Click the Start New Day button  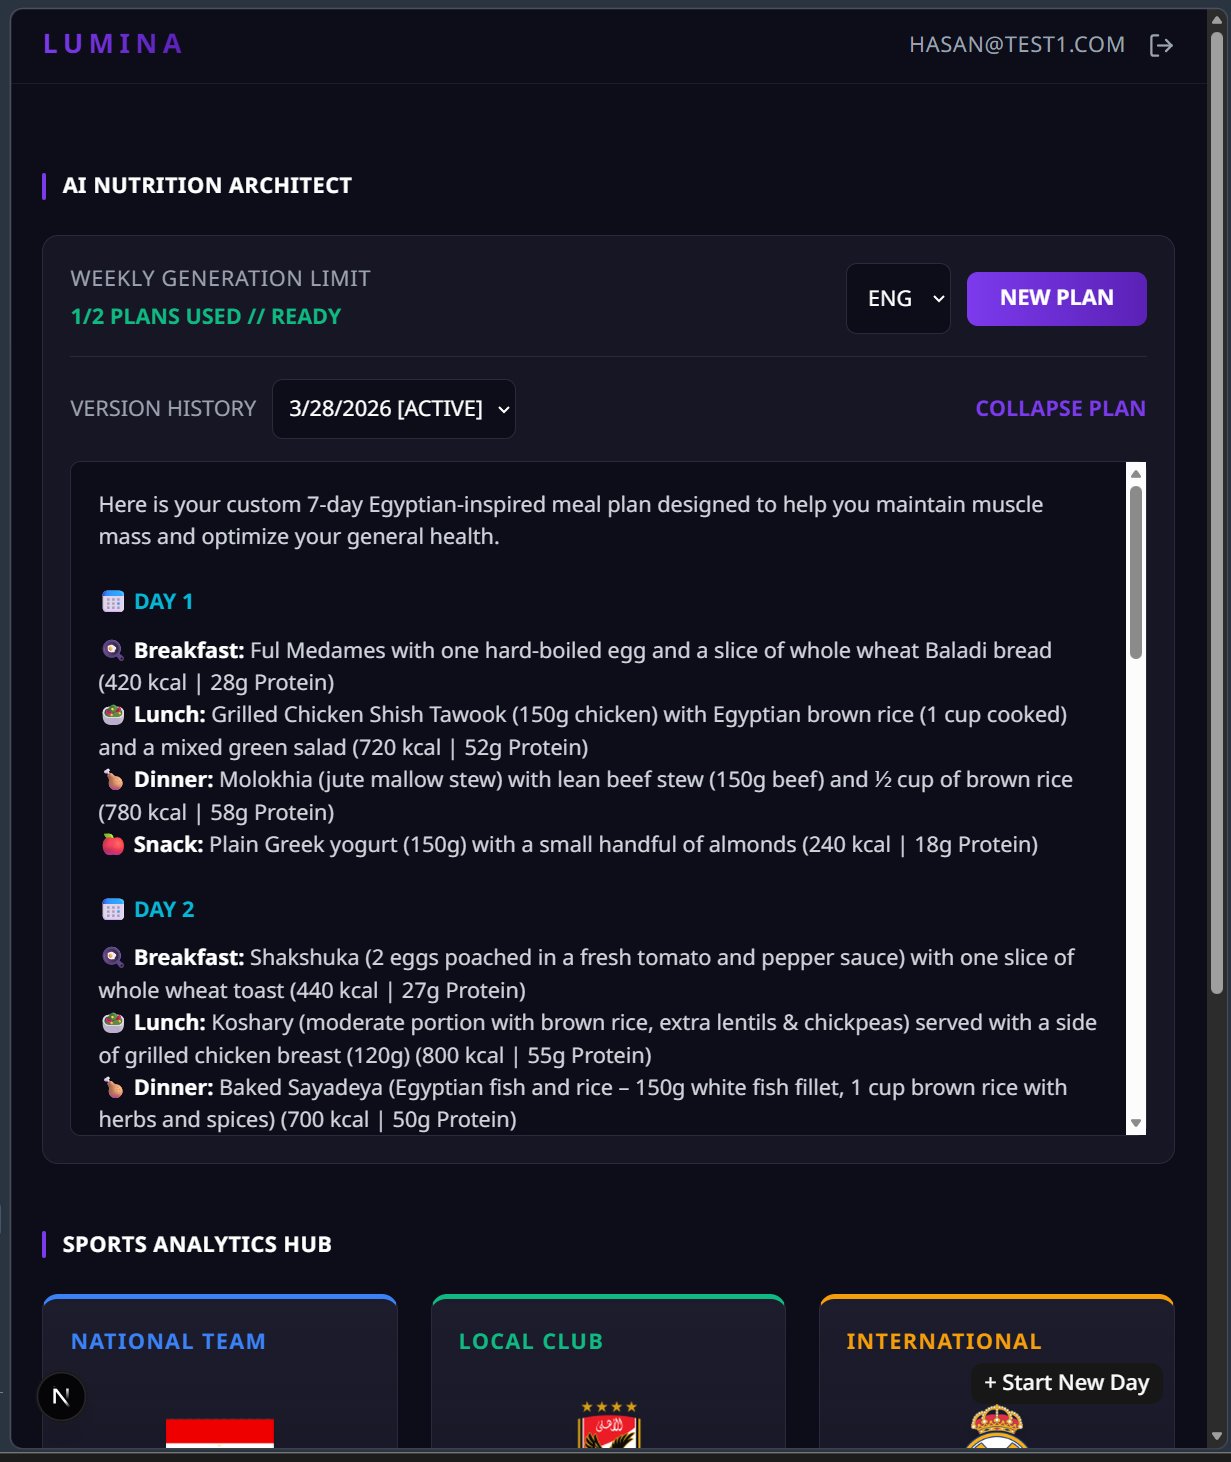pos(1066,1383)
